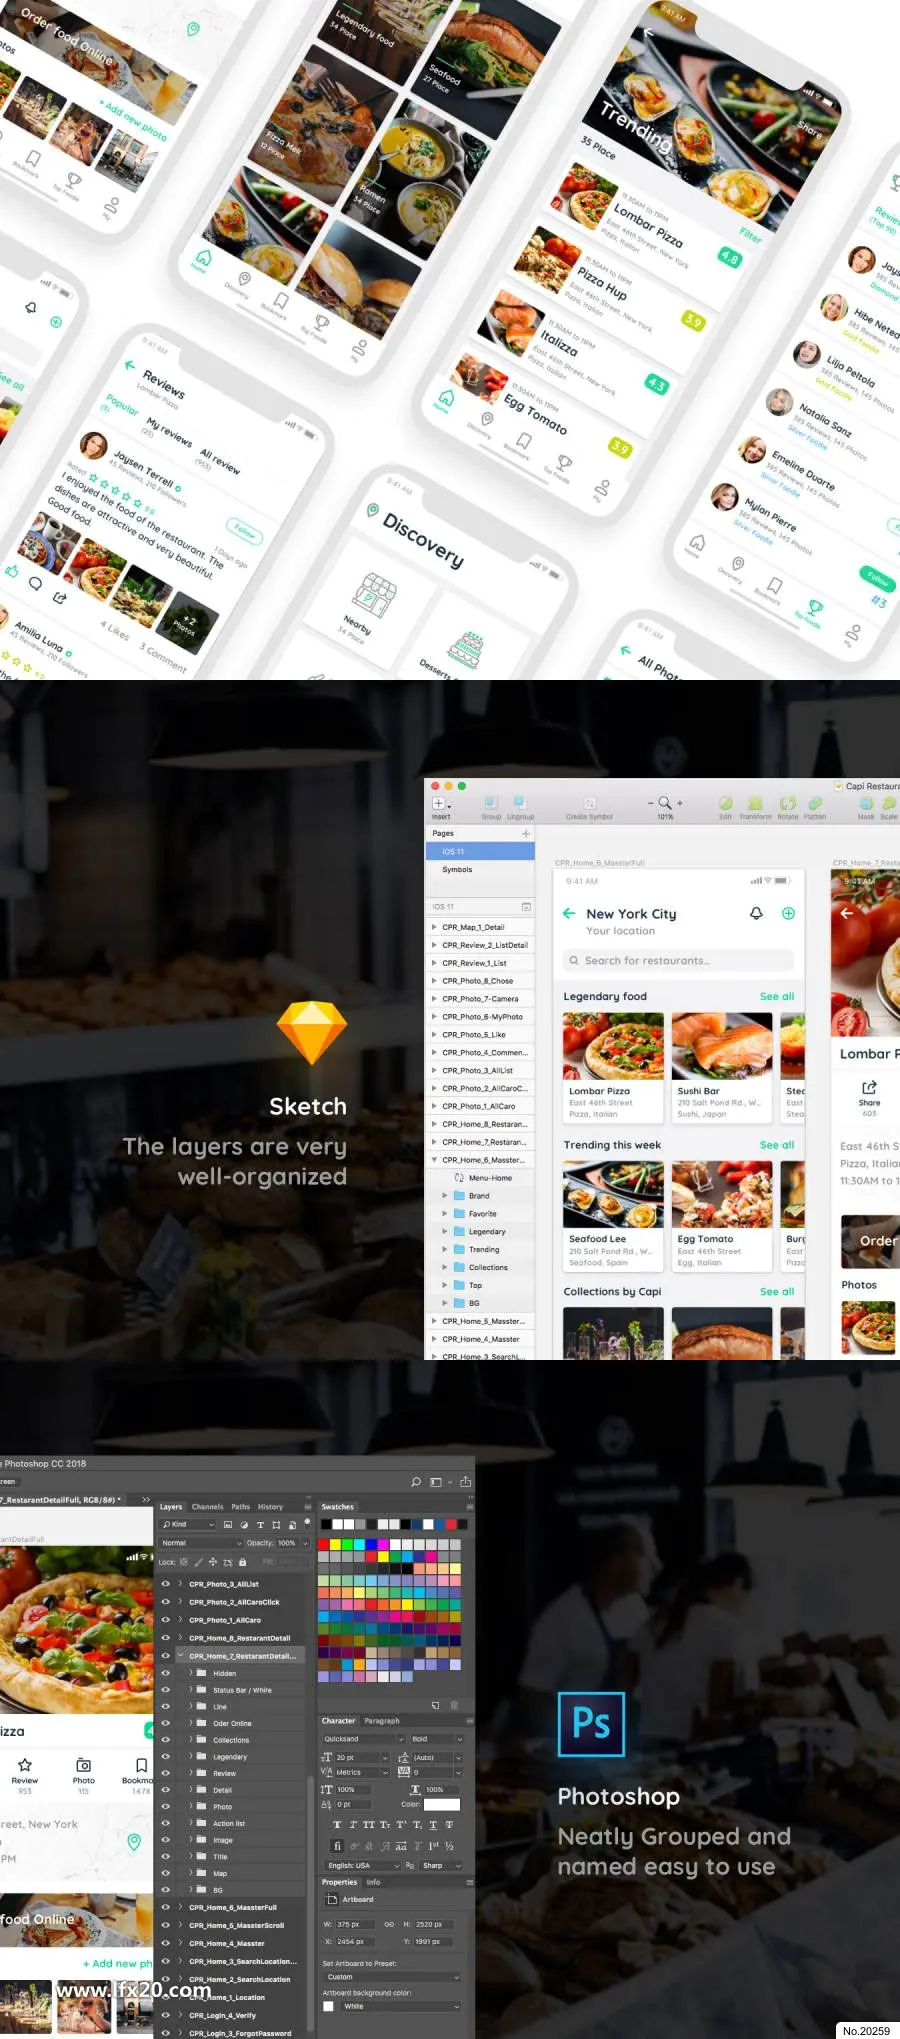
Task: Expand the Brand folder in Sketch
Action: point(445,1195)
